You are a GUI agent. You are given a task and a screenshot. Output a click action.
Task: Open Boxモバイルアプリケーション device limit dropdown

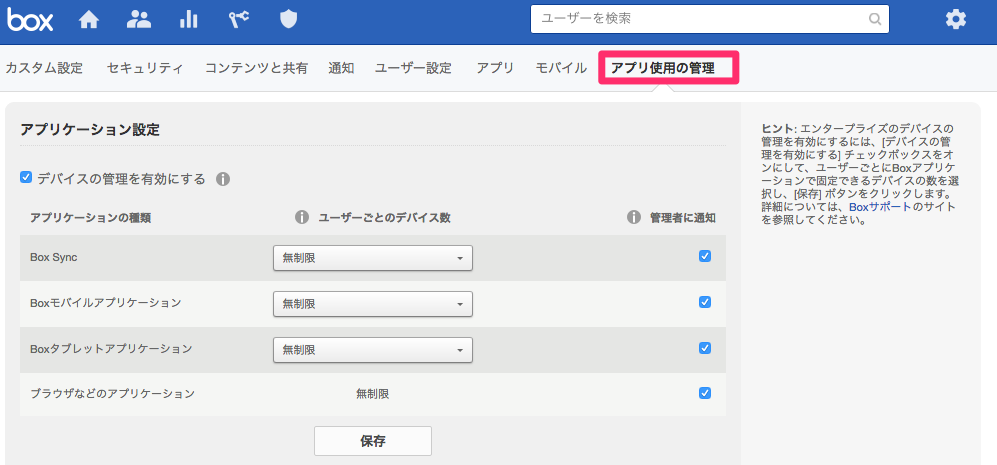pos(372,304)
